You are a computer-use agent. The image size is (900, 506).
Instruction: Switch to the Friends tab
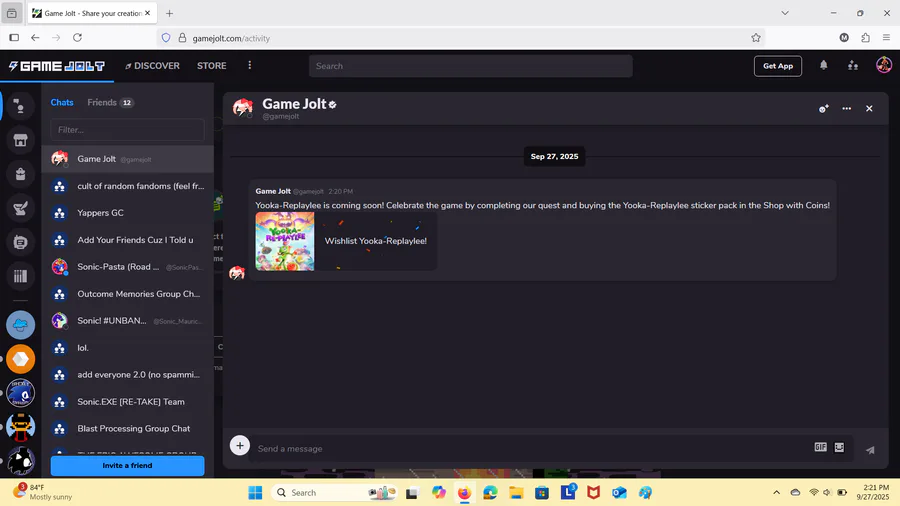(110, 102)
